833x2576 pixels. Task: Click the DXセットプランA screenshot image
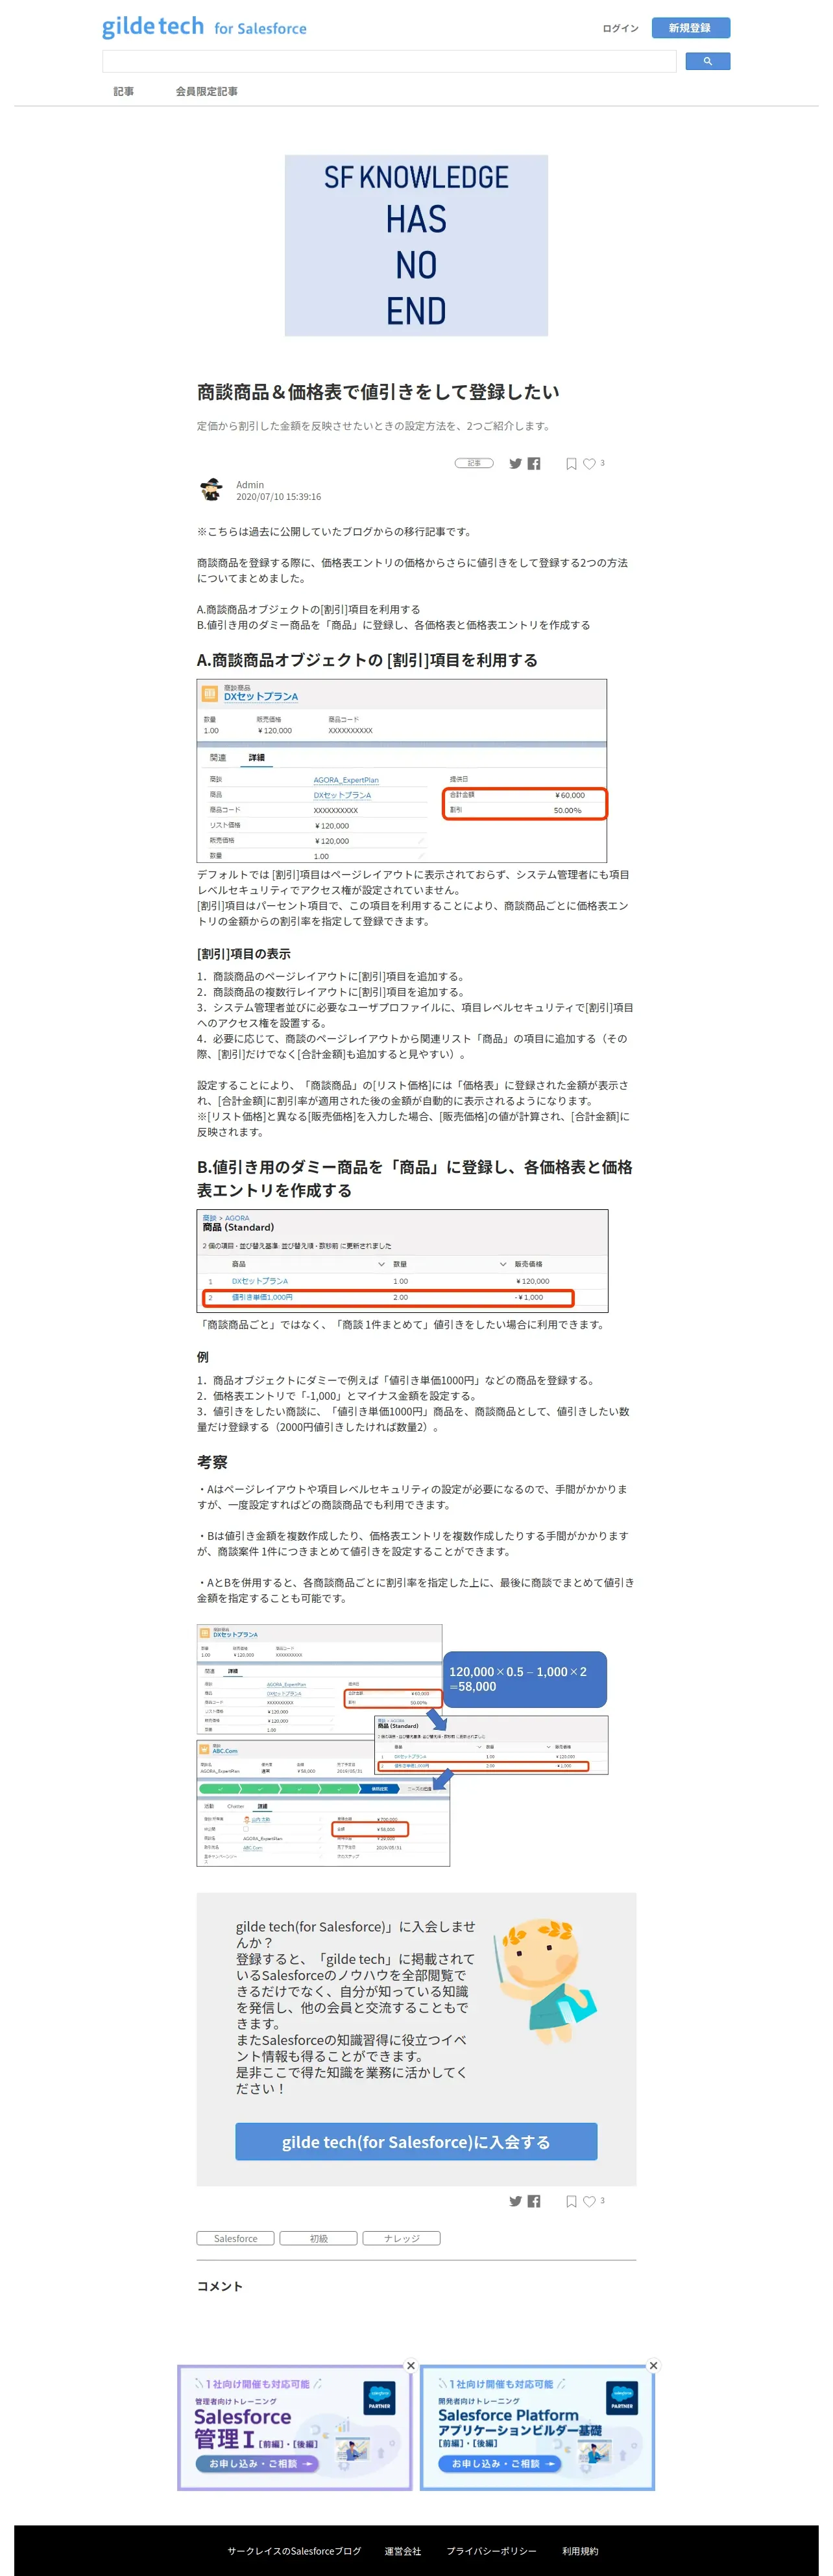click(402, 771)
